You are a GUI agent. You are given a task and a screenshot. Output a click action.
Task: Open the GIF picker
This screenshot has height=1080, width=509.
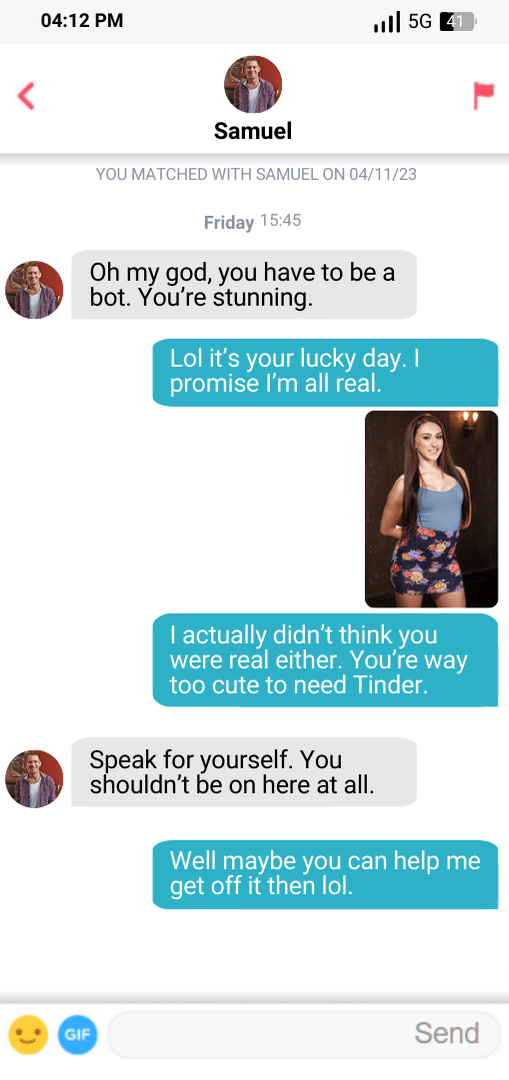point(77,1035)
